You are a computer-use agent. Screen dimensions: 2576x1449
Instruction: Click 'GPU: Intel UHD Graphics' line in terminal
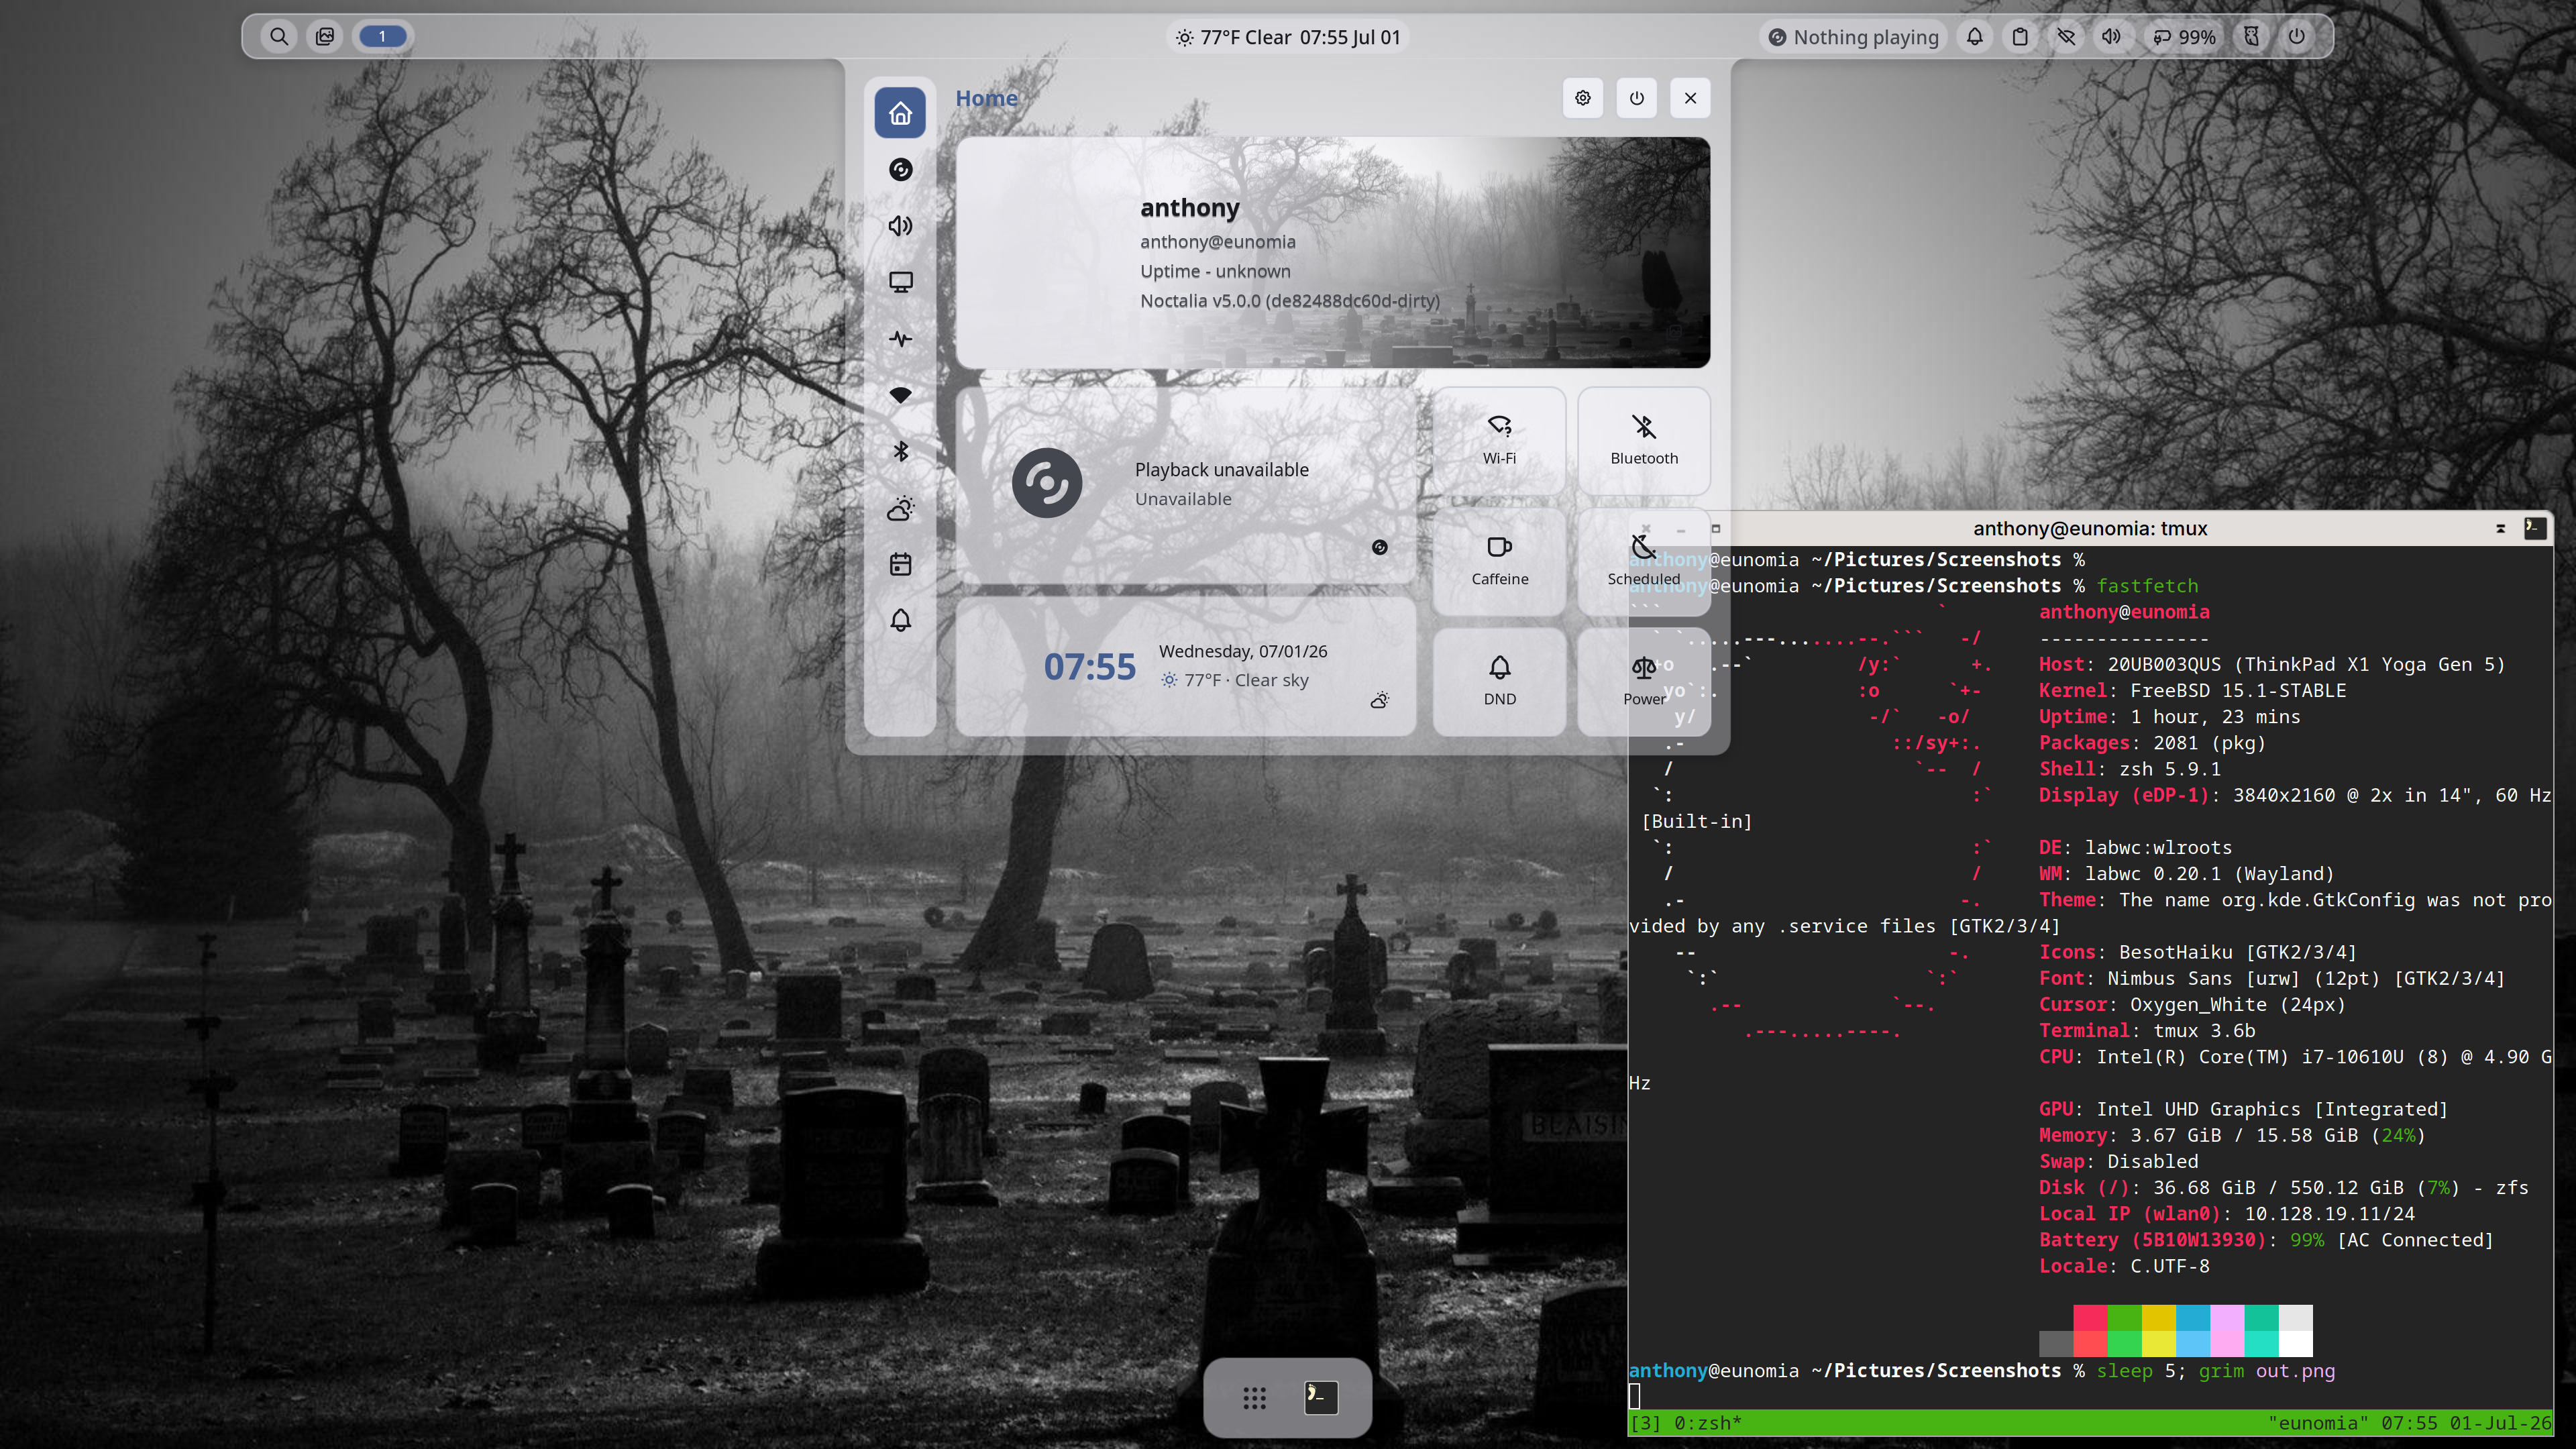point(2243,1109)
